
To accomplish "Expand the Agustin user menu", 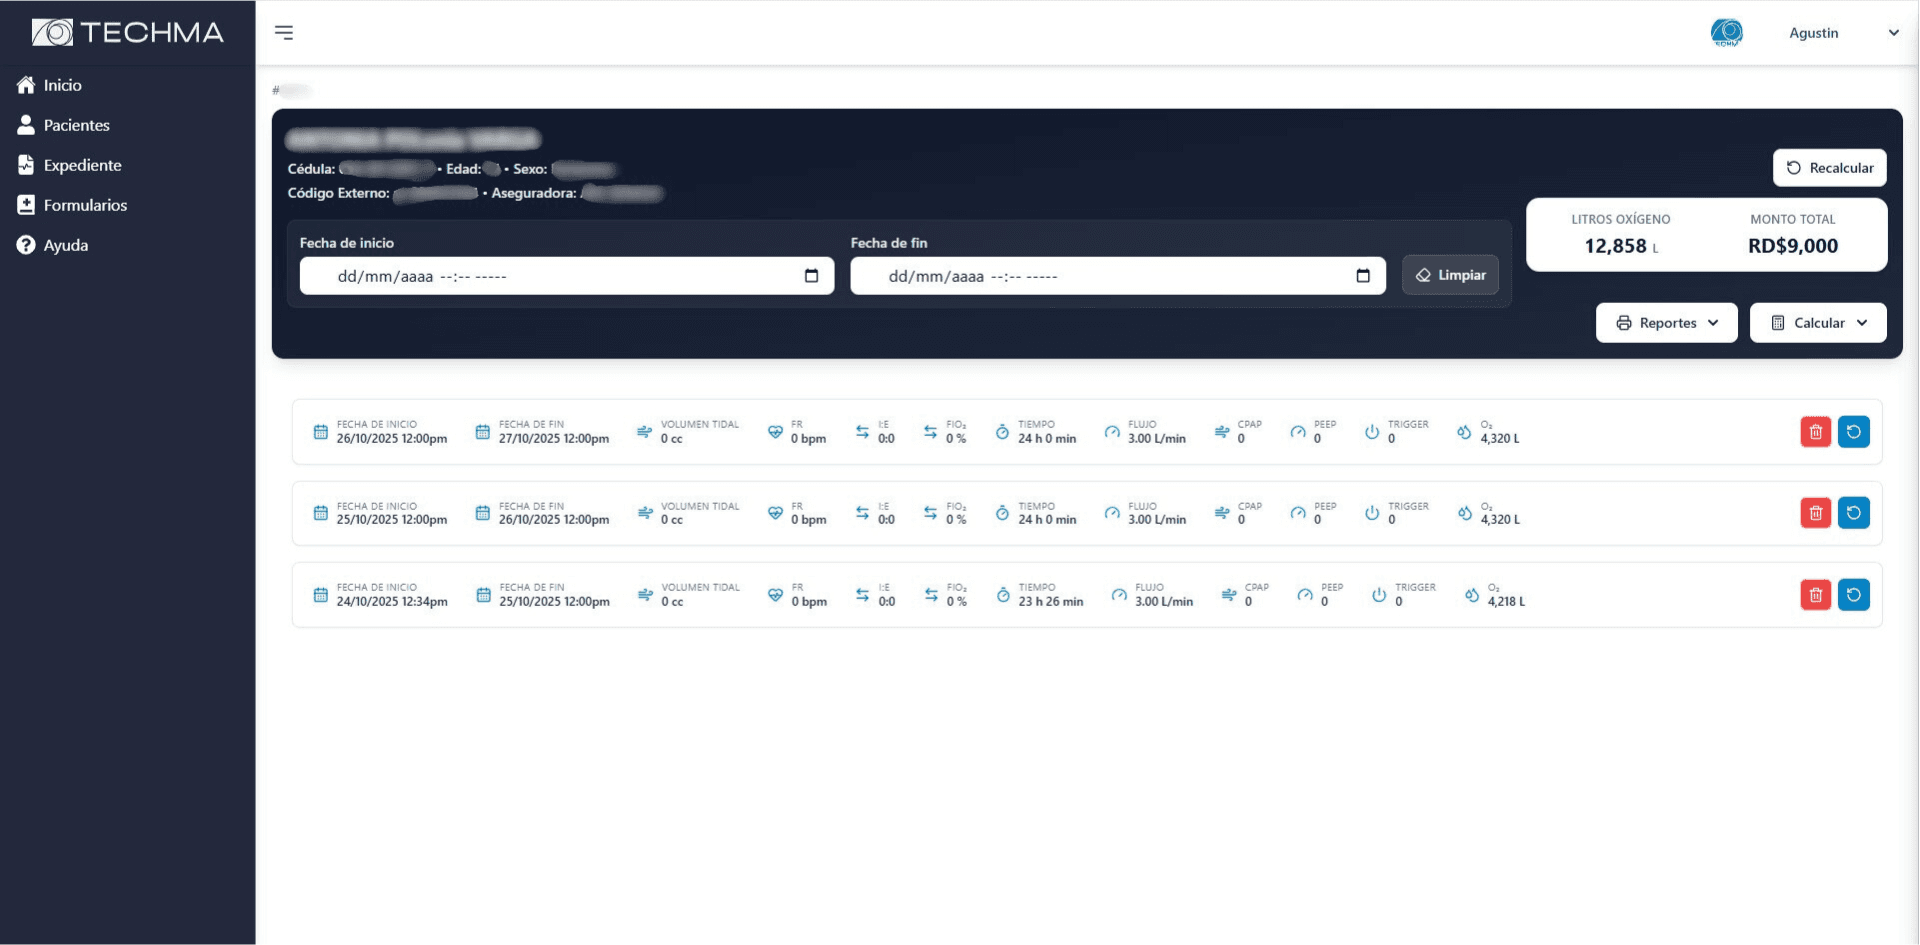I will (x=1842, y=33).
